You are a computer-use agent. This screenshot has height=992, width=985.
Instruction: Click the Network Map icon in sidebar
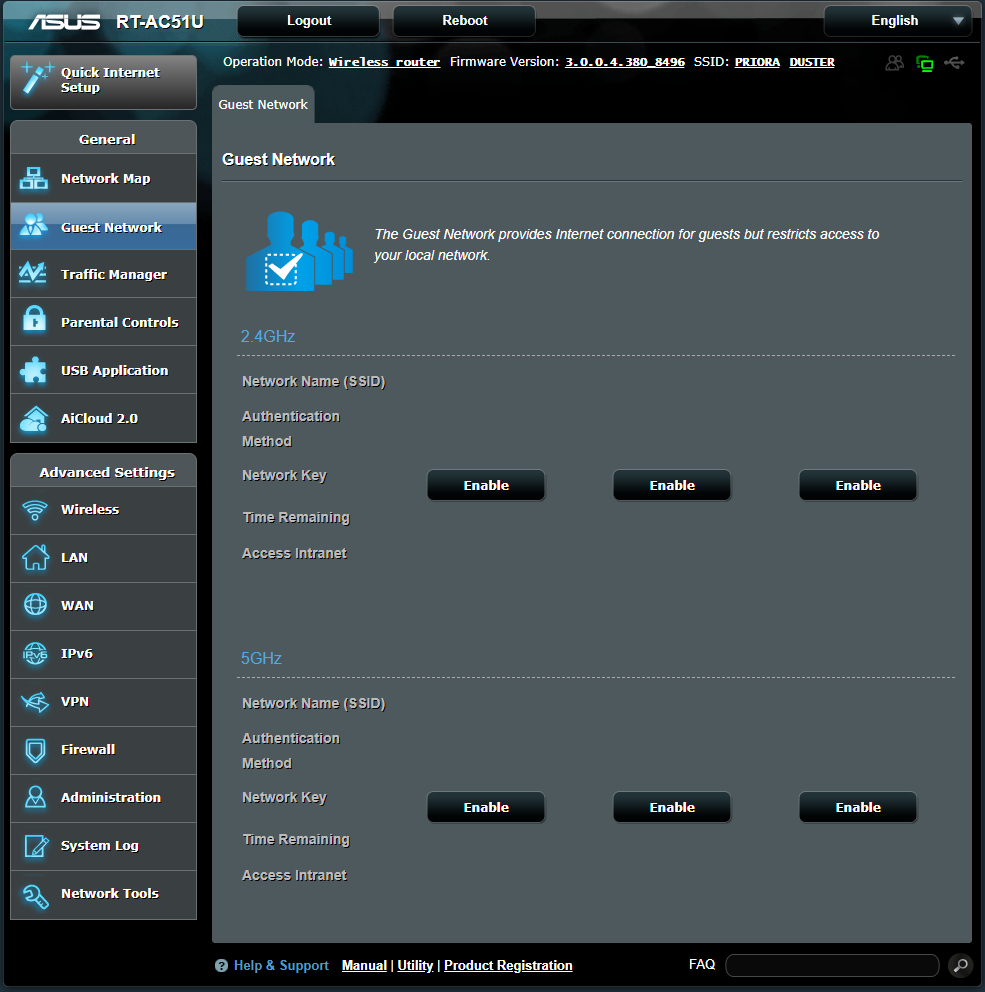[34, 178]
